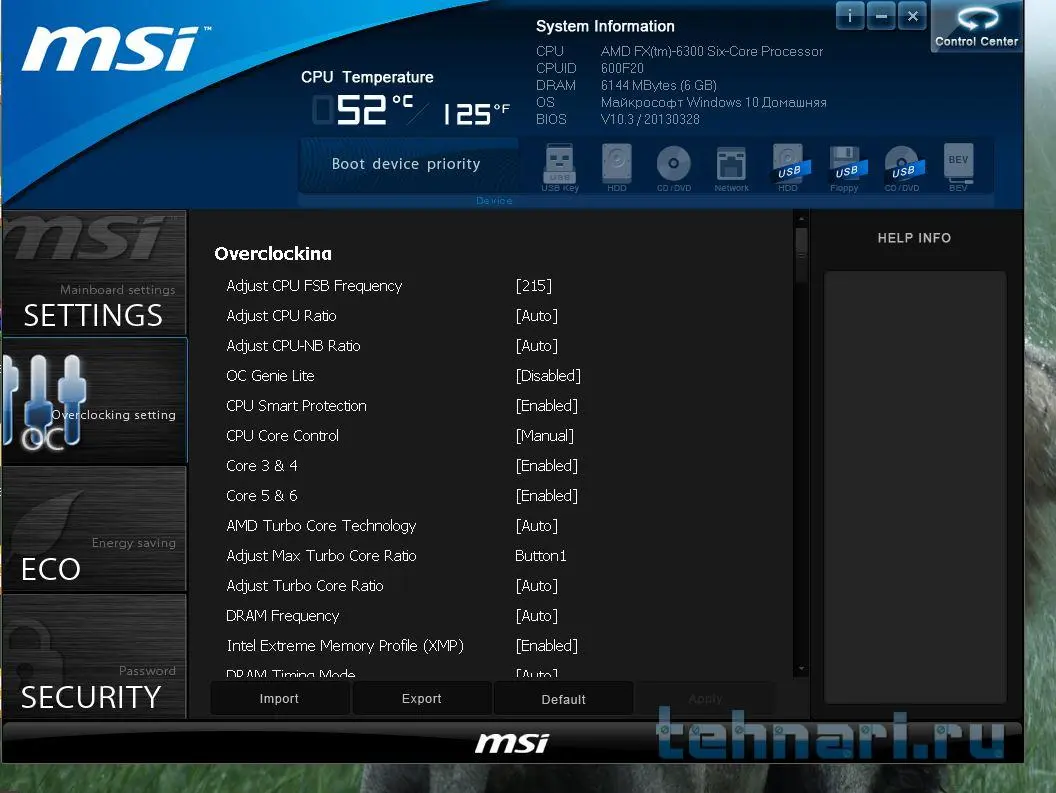
Task: Click the Export button
Action: [422, 699]
